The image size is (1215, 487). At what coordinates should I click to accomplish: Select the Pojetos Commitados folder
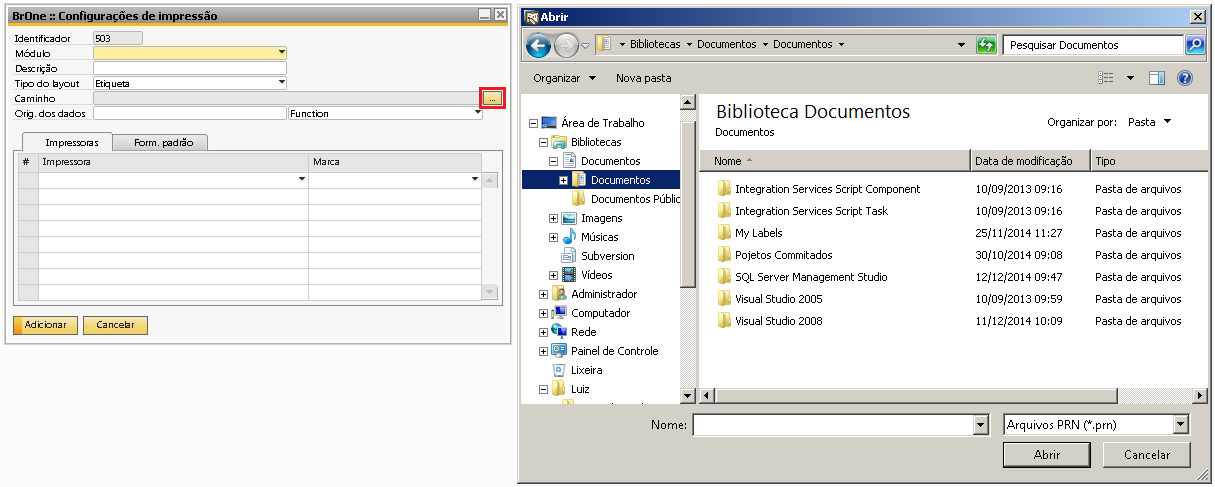coord(783,255)
